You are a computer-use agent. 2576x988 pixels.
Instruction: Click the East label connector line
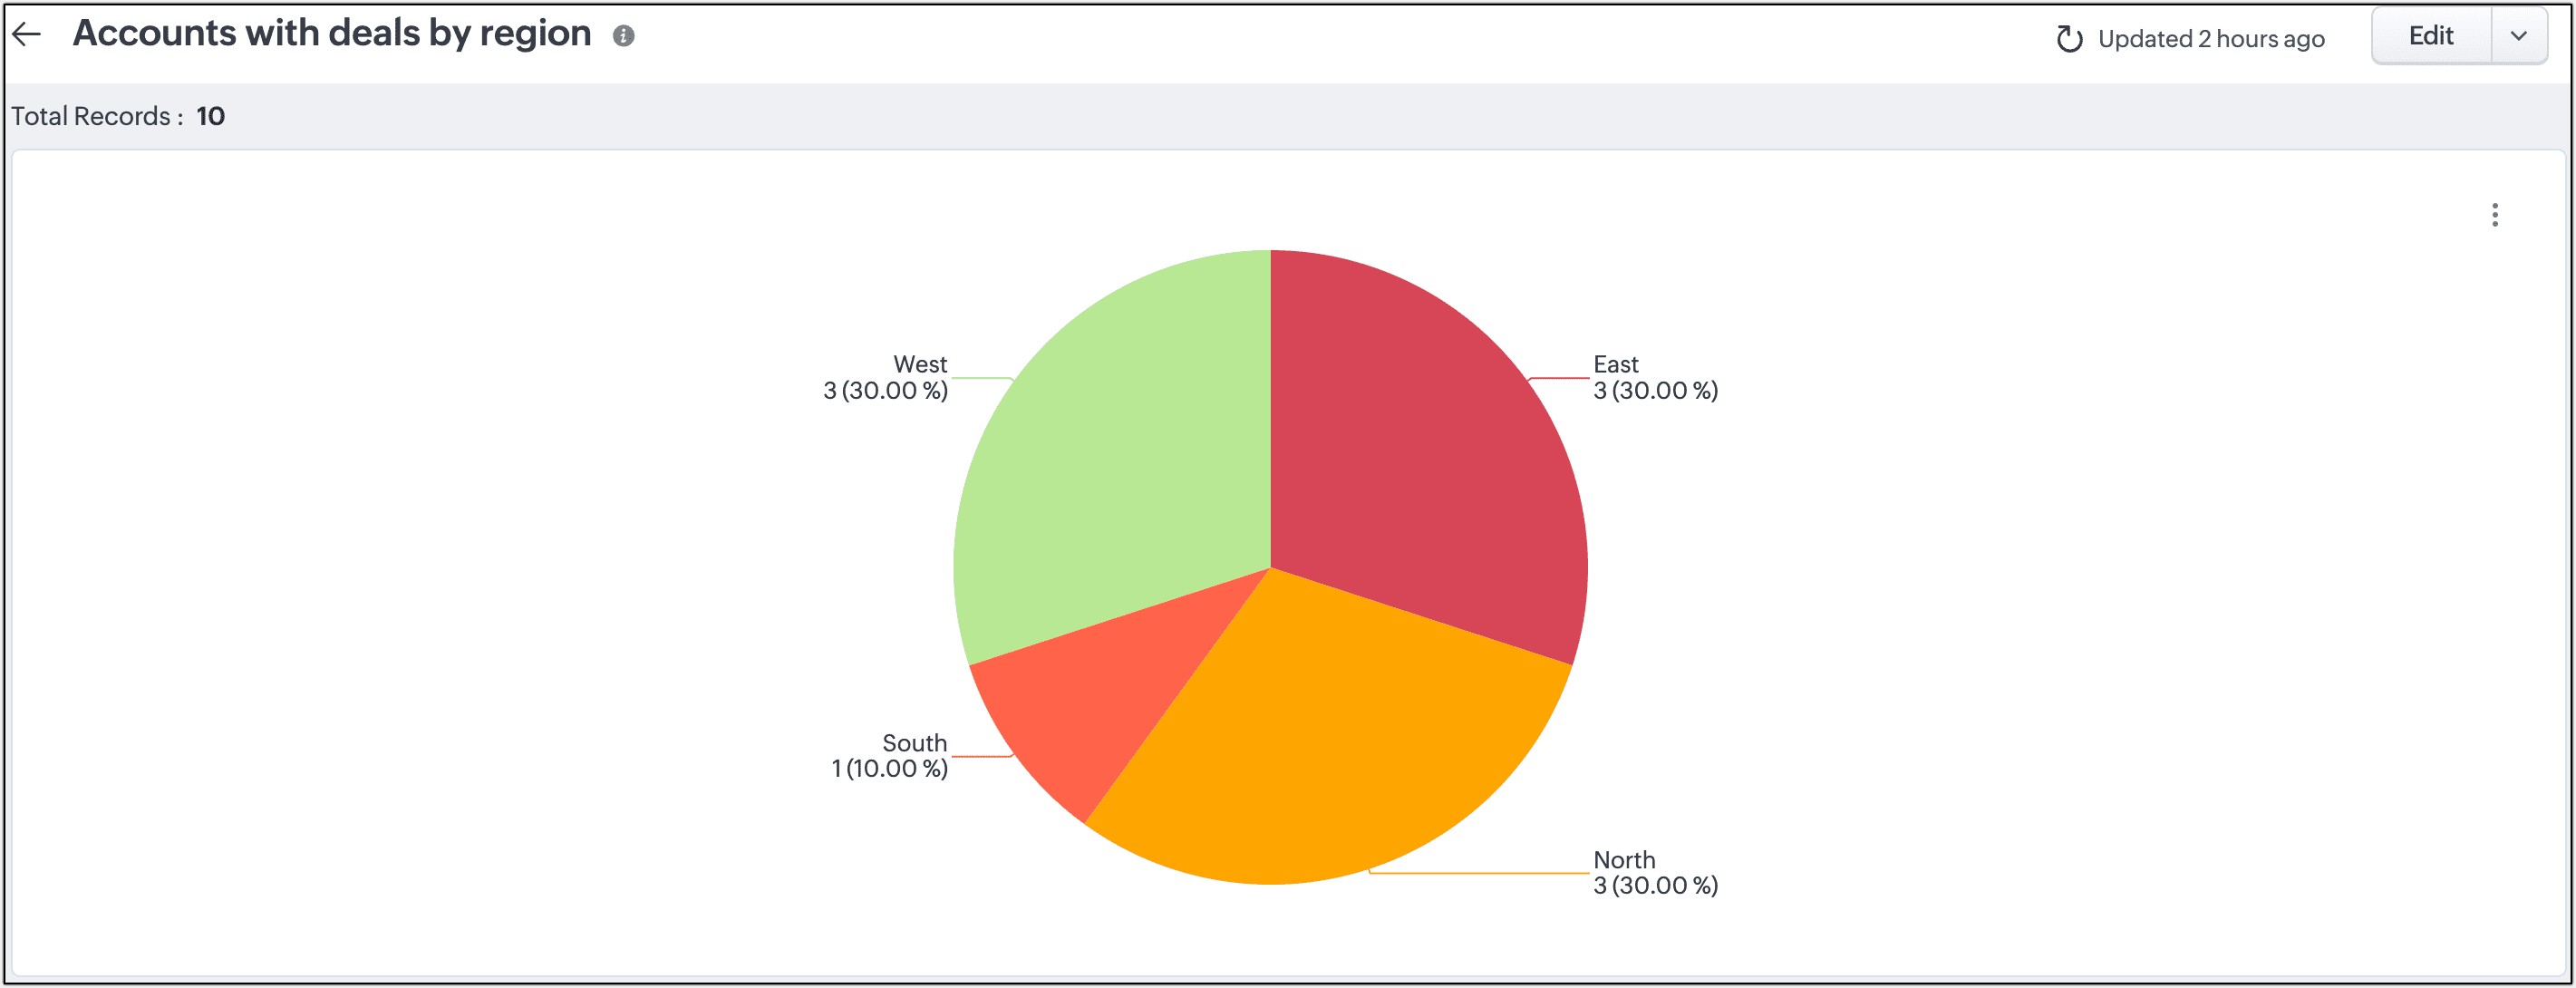click(1560, 378)
